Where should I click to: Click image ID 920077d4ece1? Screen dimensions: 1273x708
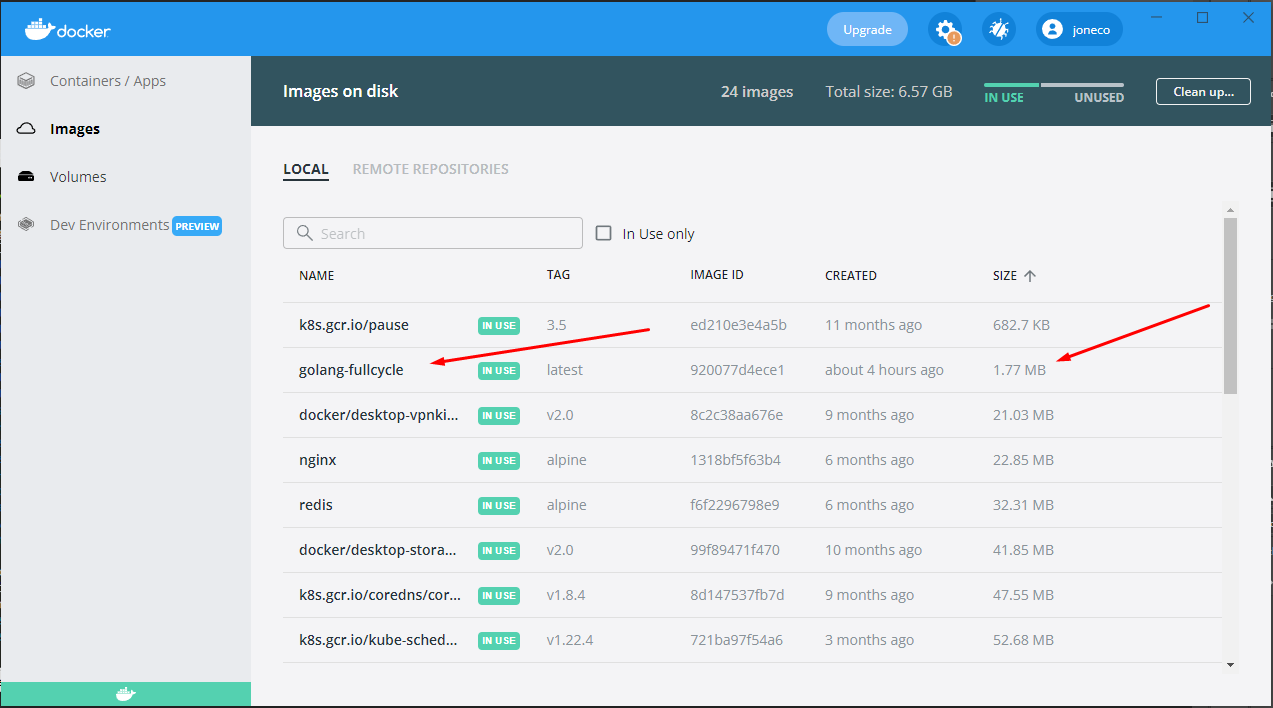738,370
